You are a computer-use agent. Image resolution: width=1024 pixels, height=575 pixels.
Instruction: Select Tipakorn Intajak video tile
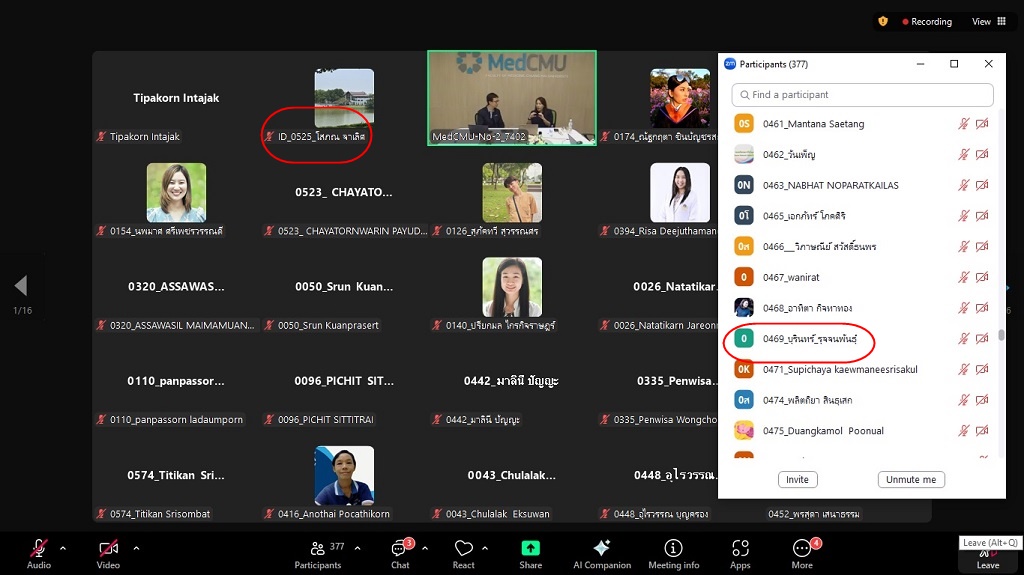click(176, 98)
